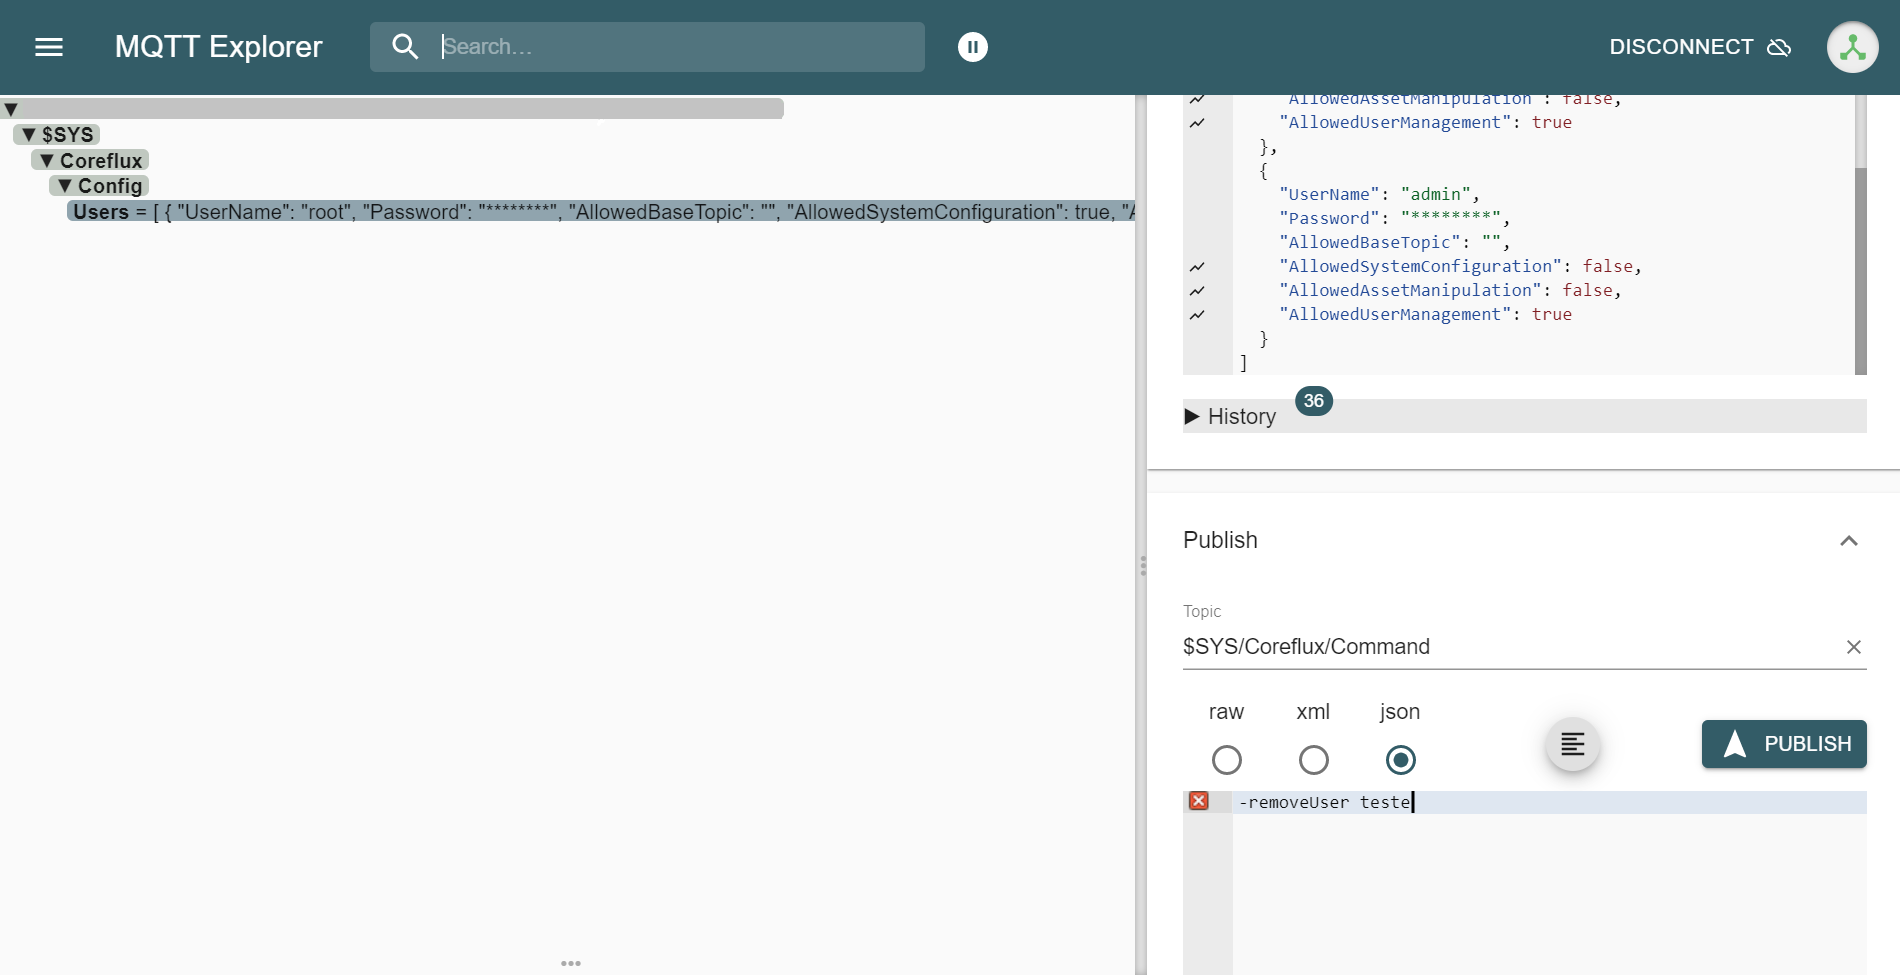Select the xml payload format

1313,760
